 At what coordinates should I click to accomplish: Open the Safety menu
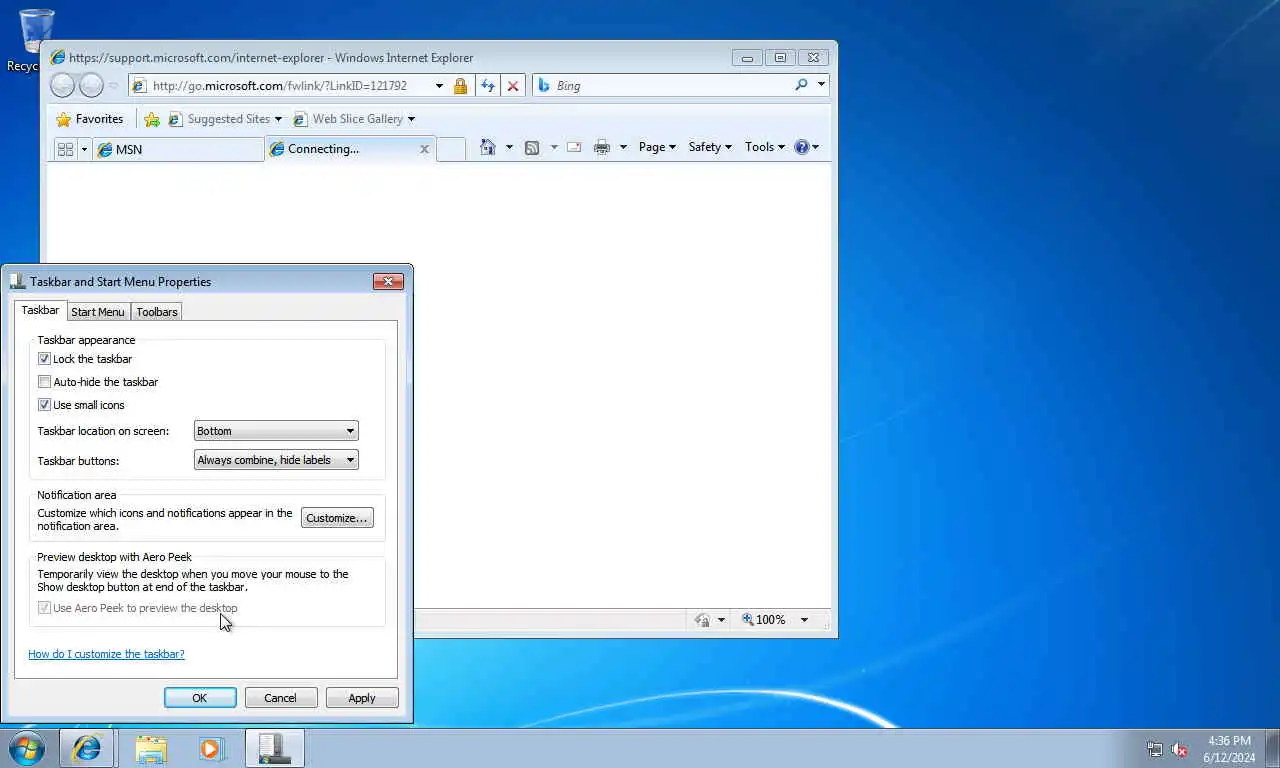[x=710, y=147]
